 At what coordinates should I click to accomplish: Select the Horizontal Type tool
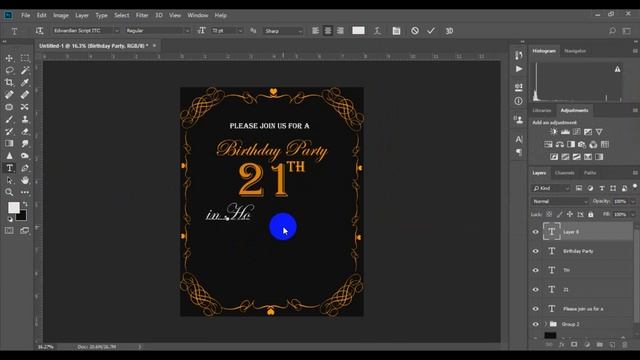point(9,168)
